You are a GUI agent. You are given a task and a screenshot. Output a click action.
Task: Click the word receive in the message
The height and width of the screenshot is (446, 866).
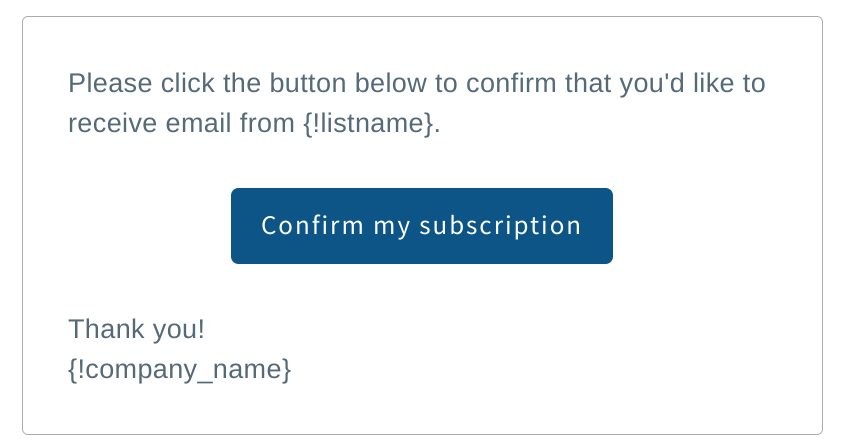[x=113, y=124]
